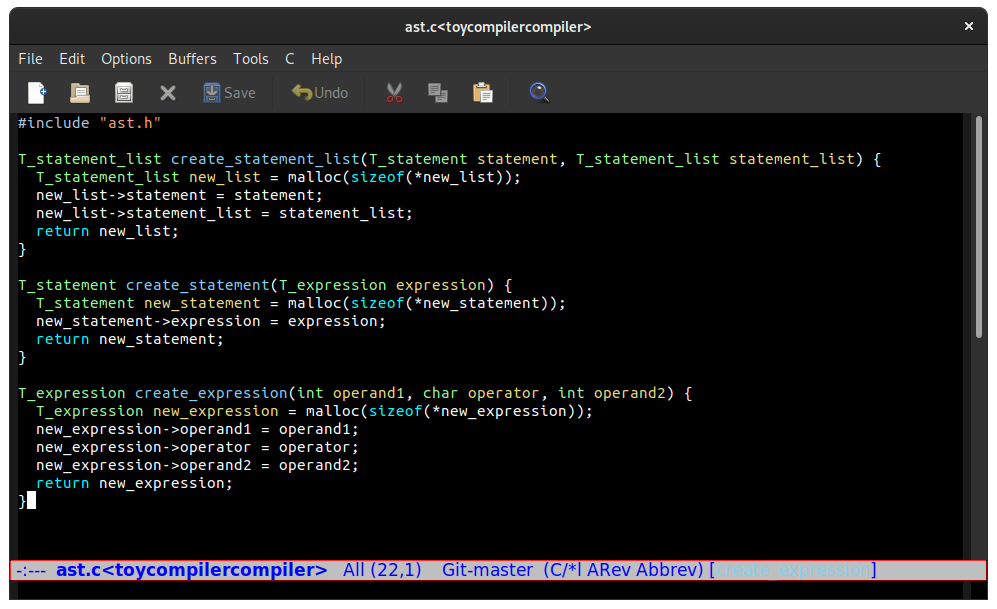Open the Edit menu
997x609 pixels.
[x=72, y=59]
